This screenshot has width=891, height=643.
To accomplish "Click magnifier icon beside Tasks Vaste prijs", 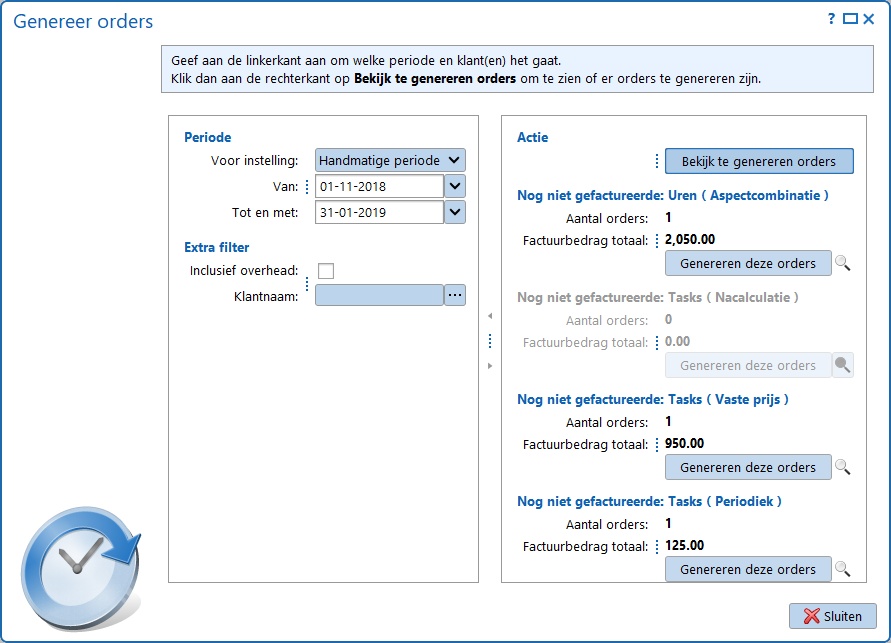I will 843,467.
